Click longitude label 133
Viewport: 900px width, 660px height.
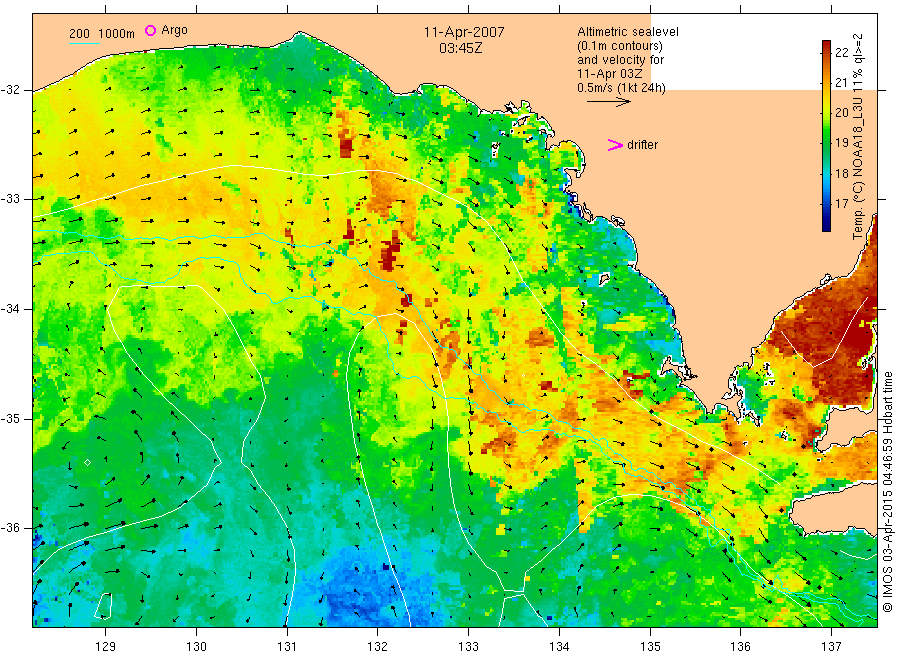pyautogui.click(x=468, y=647)
